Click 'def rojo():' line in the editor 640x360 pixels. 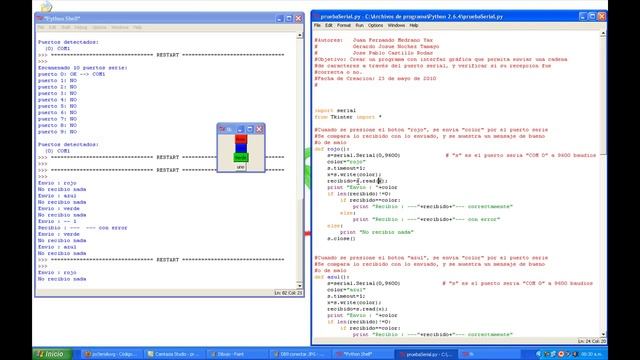click(x=331, y=149)
